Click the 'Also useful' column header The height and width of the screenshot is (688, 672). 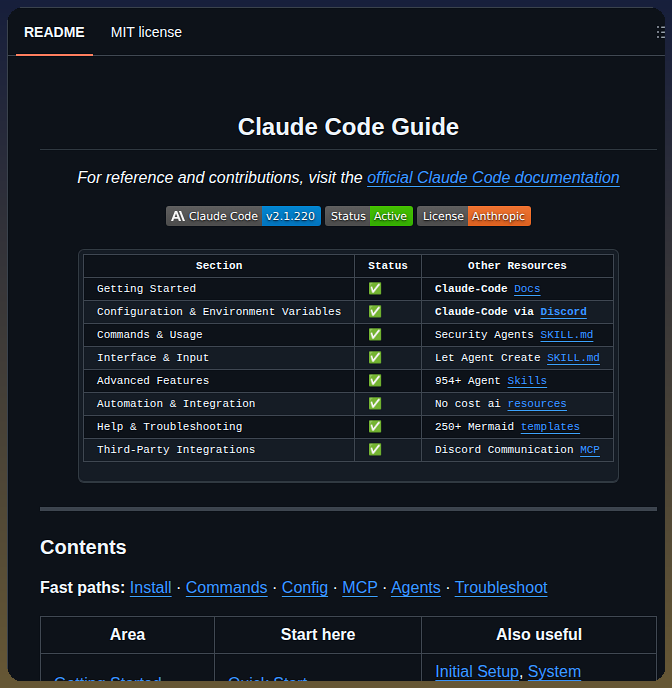click(539, 634)
